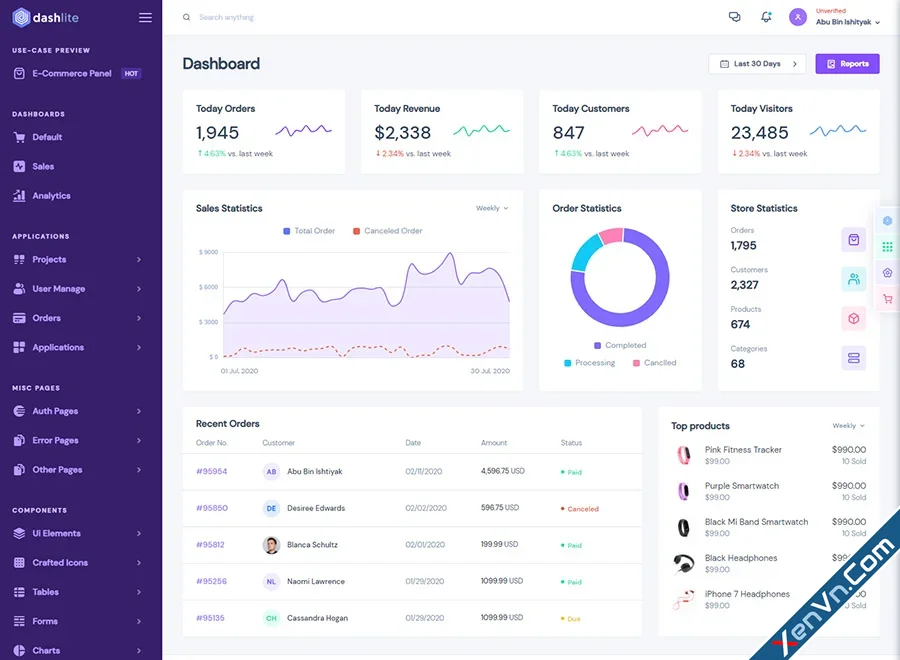
Task: Click the shopping cart icon on the right panel
Action: click(x=888, y=298)
